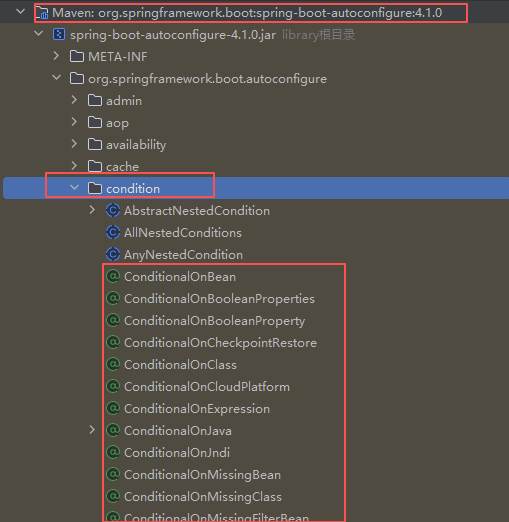This screenshot has height=522, width=509.
Task: Click the ConditionalOnJava annotation icon
Action: (113, 430)
